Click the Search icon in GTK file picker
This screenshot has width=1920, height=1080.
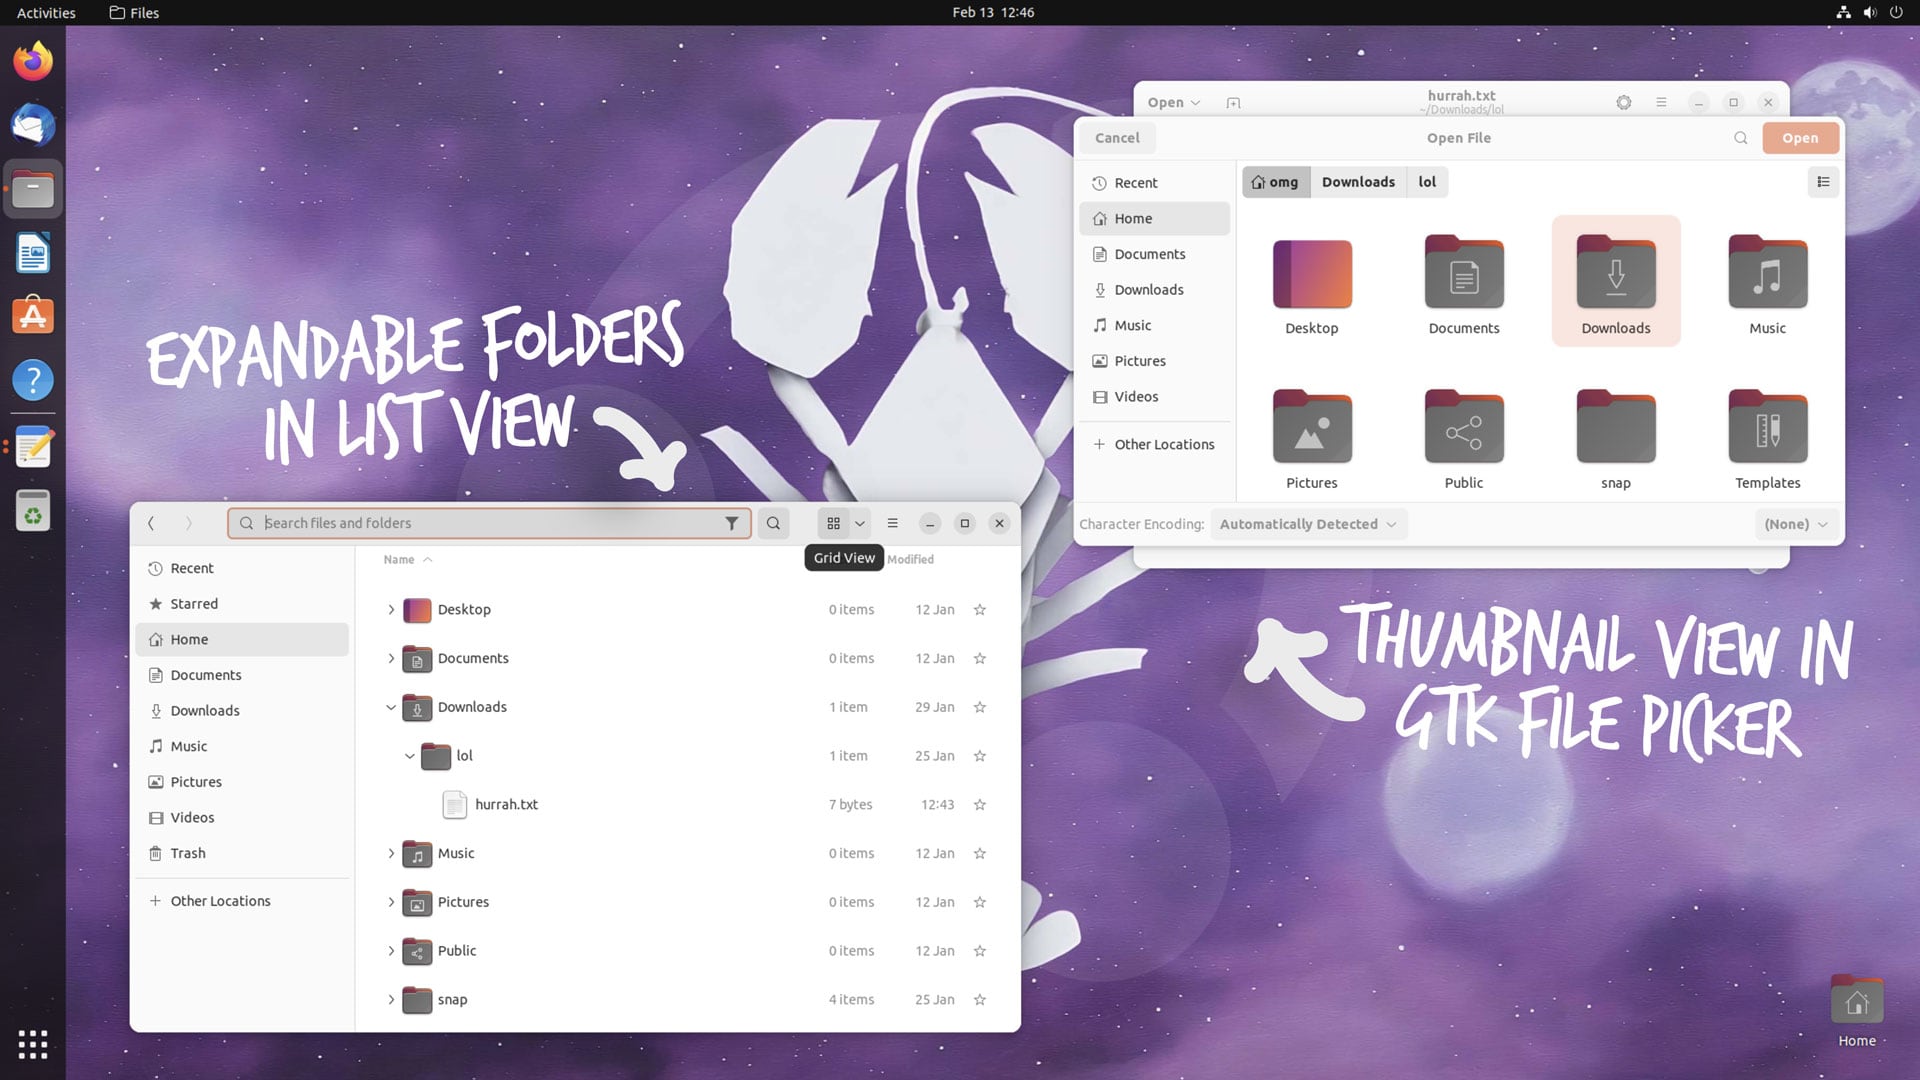(1741, 137)
